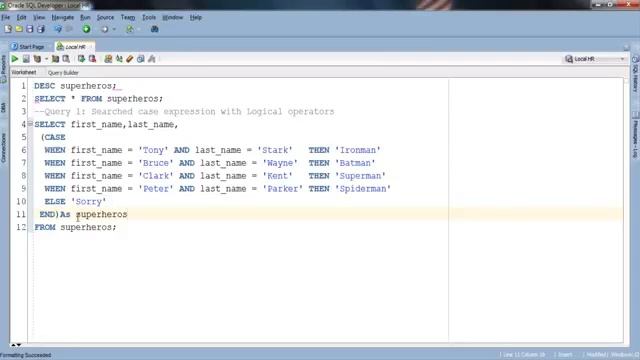
Task: Open the dropdown arrow beside the Debug icon
Action: click(114, 29)
